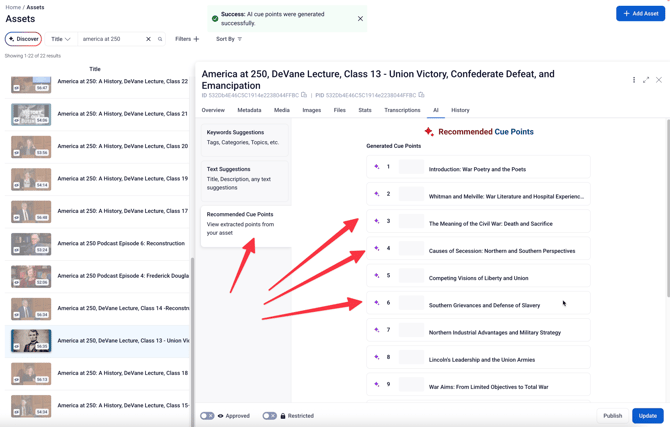The height and width of the screenshot is (427, 670).
Task: Click Home in the breadcrumb
Action: [13, 7]
